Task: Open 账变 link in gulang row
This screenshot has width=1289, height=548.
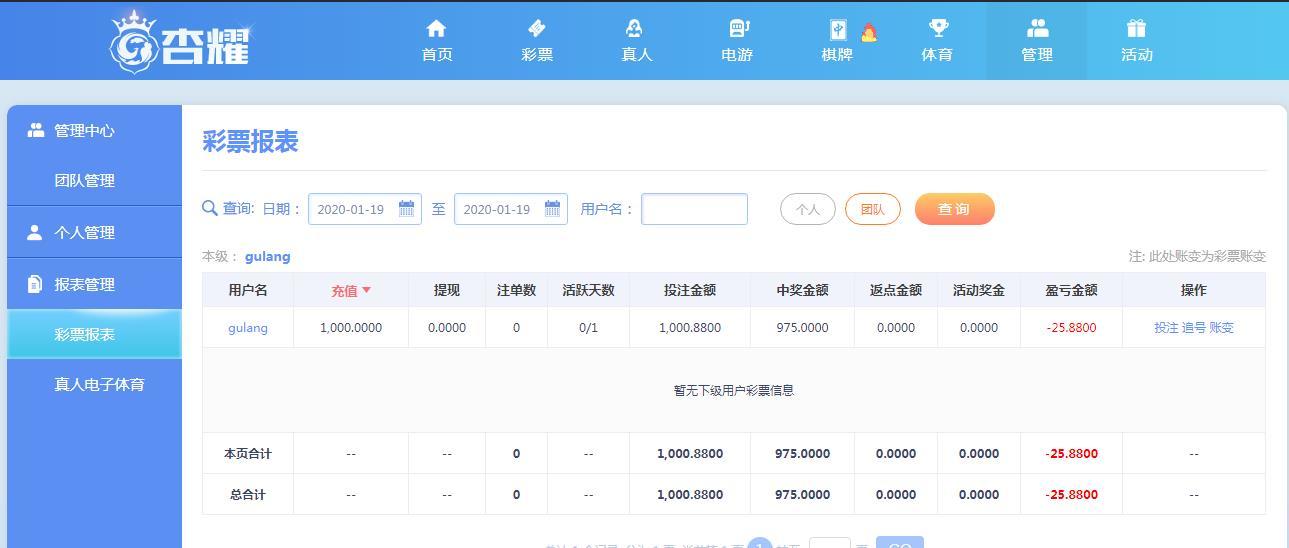Action: [1221, 328]
